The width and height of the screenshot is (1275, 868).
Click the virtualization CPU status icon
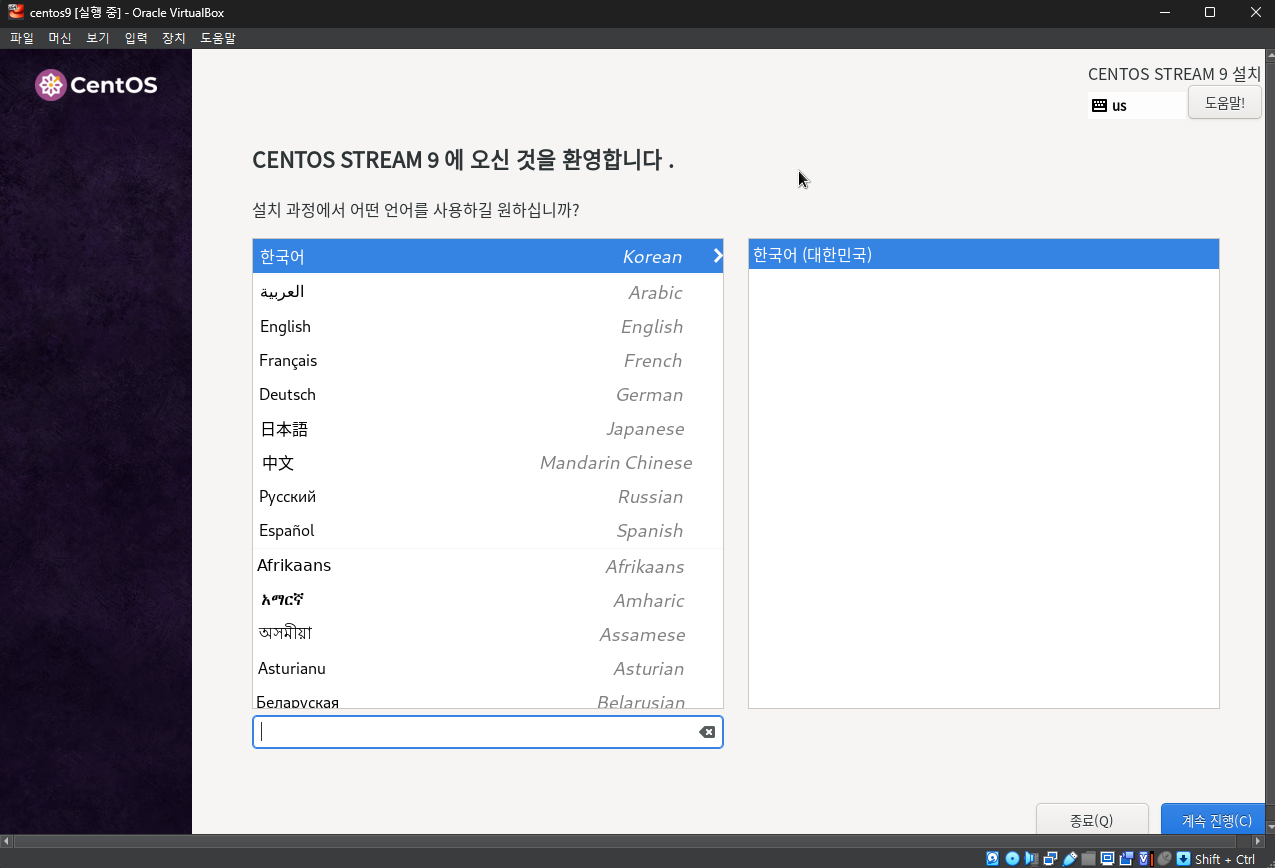point(1145,858)
